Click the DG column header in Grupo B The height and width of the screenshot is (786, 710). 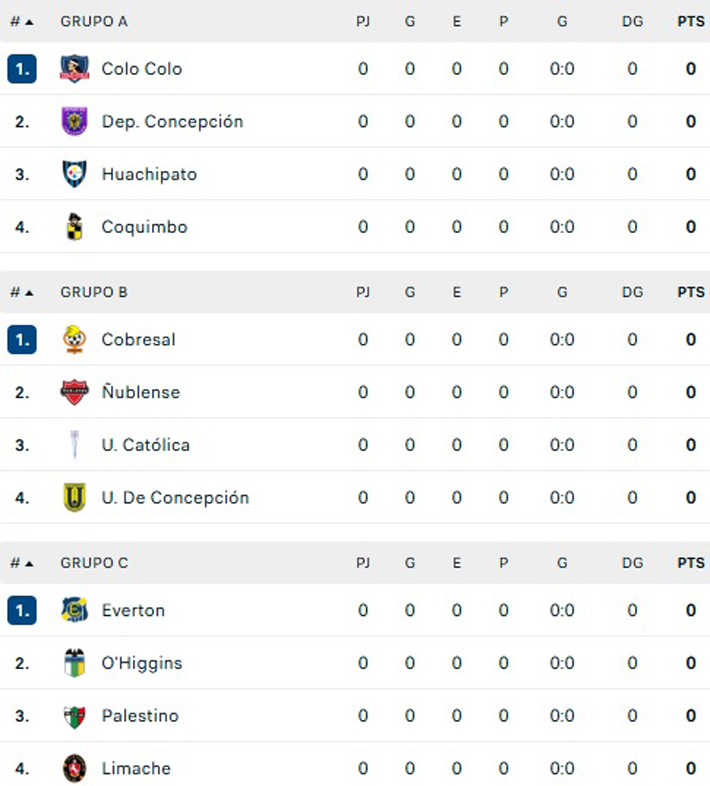(632, 292)
